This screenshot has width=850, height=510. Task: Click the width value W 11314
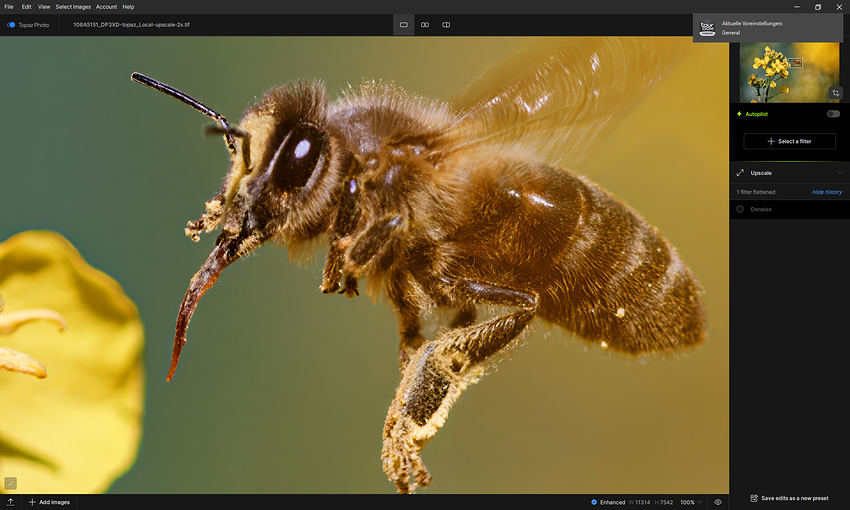point(639,502)
